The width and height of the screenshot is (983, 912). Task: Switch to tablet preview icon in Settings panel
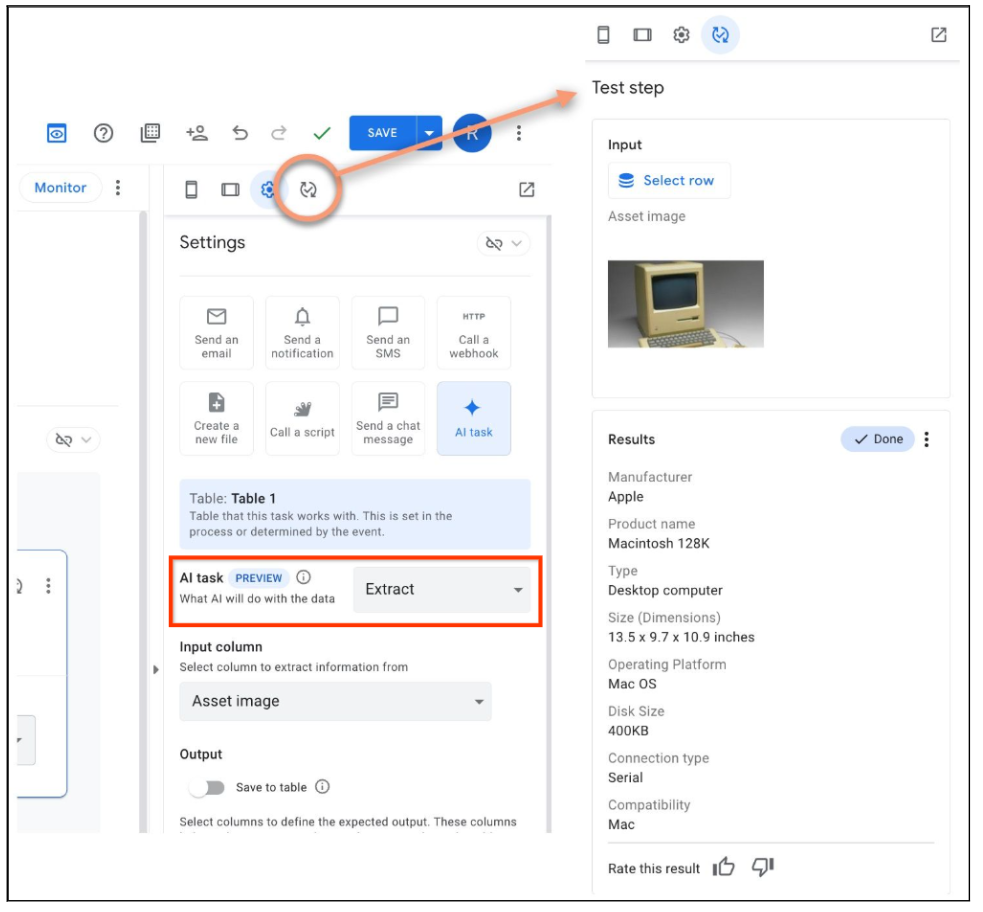[x=230, y=189]
